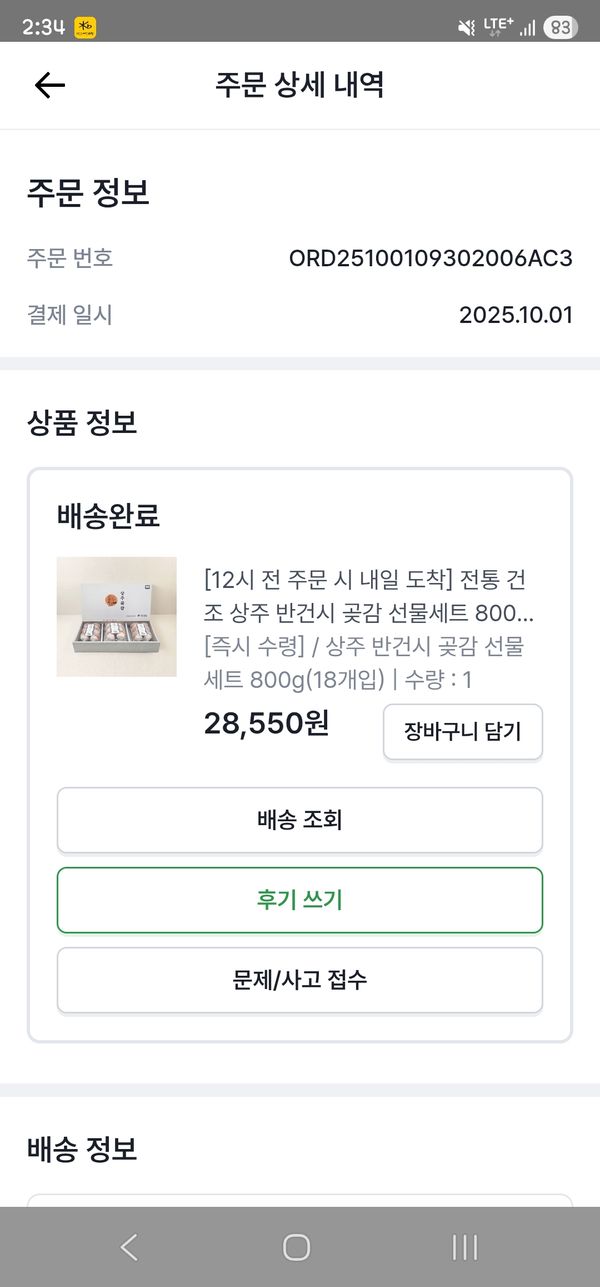
Task: Tap the payment date 2025.10.01
Action: (x=515, y=316)
